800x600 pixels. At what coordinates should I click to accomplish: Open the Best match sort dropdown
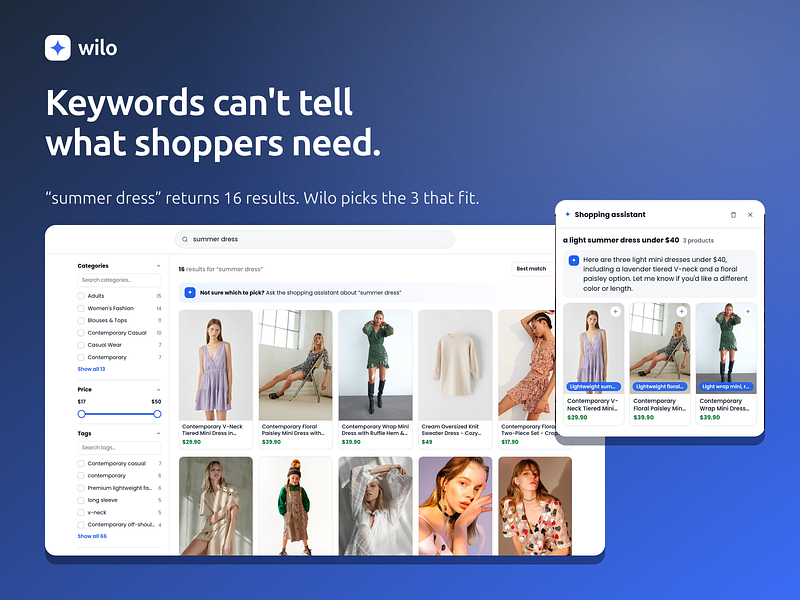(x=532, y=269)
